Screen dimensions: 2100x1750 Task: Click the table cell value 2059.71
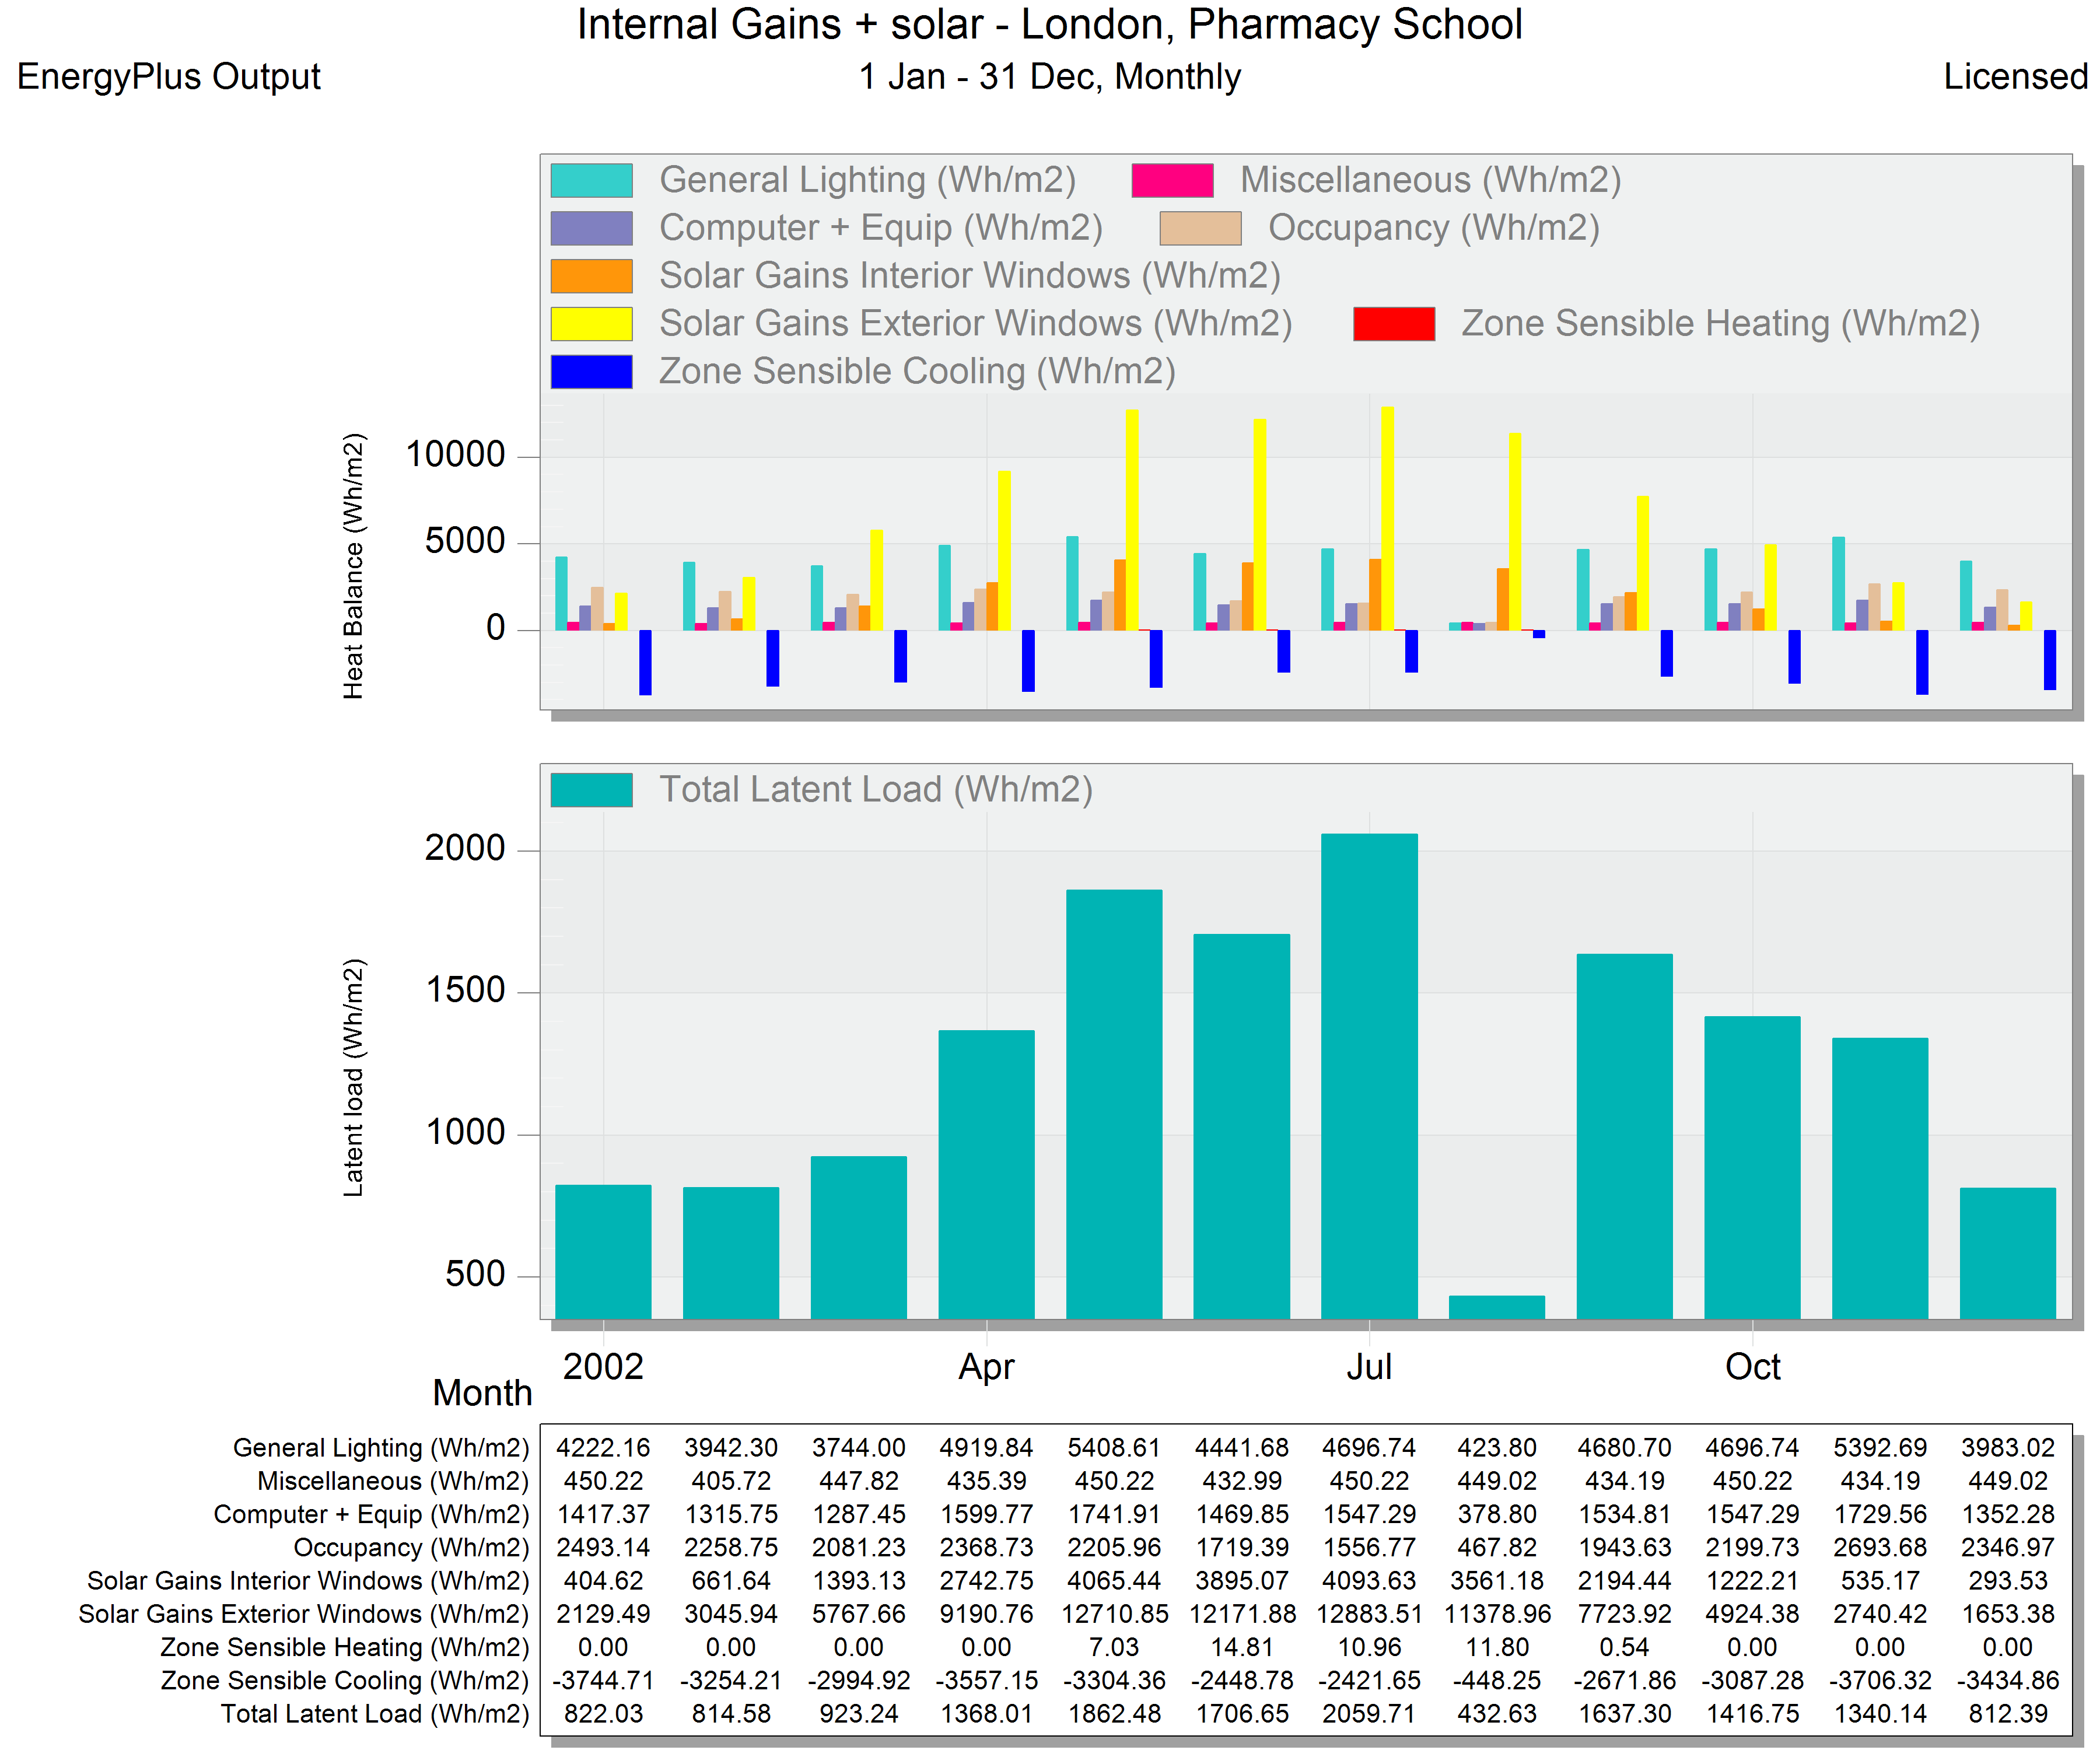pyautogui.click(x=1369, y=1714)
